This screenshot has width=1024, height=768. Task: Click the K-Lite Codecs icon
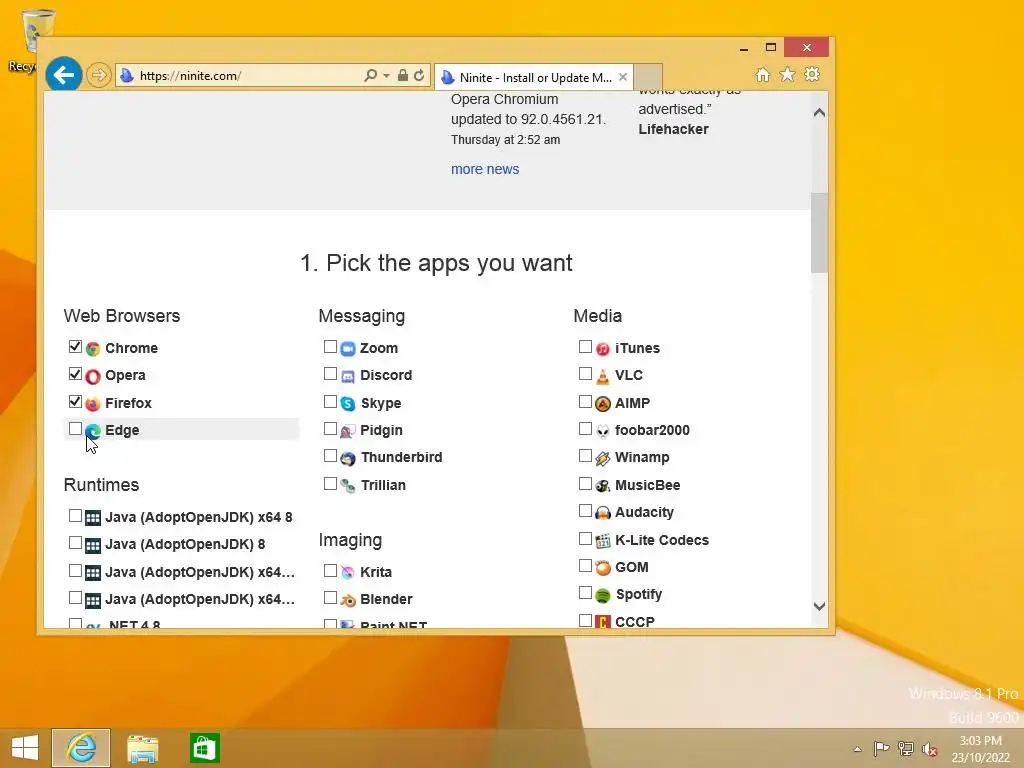pos(603,541)
